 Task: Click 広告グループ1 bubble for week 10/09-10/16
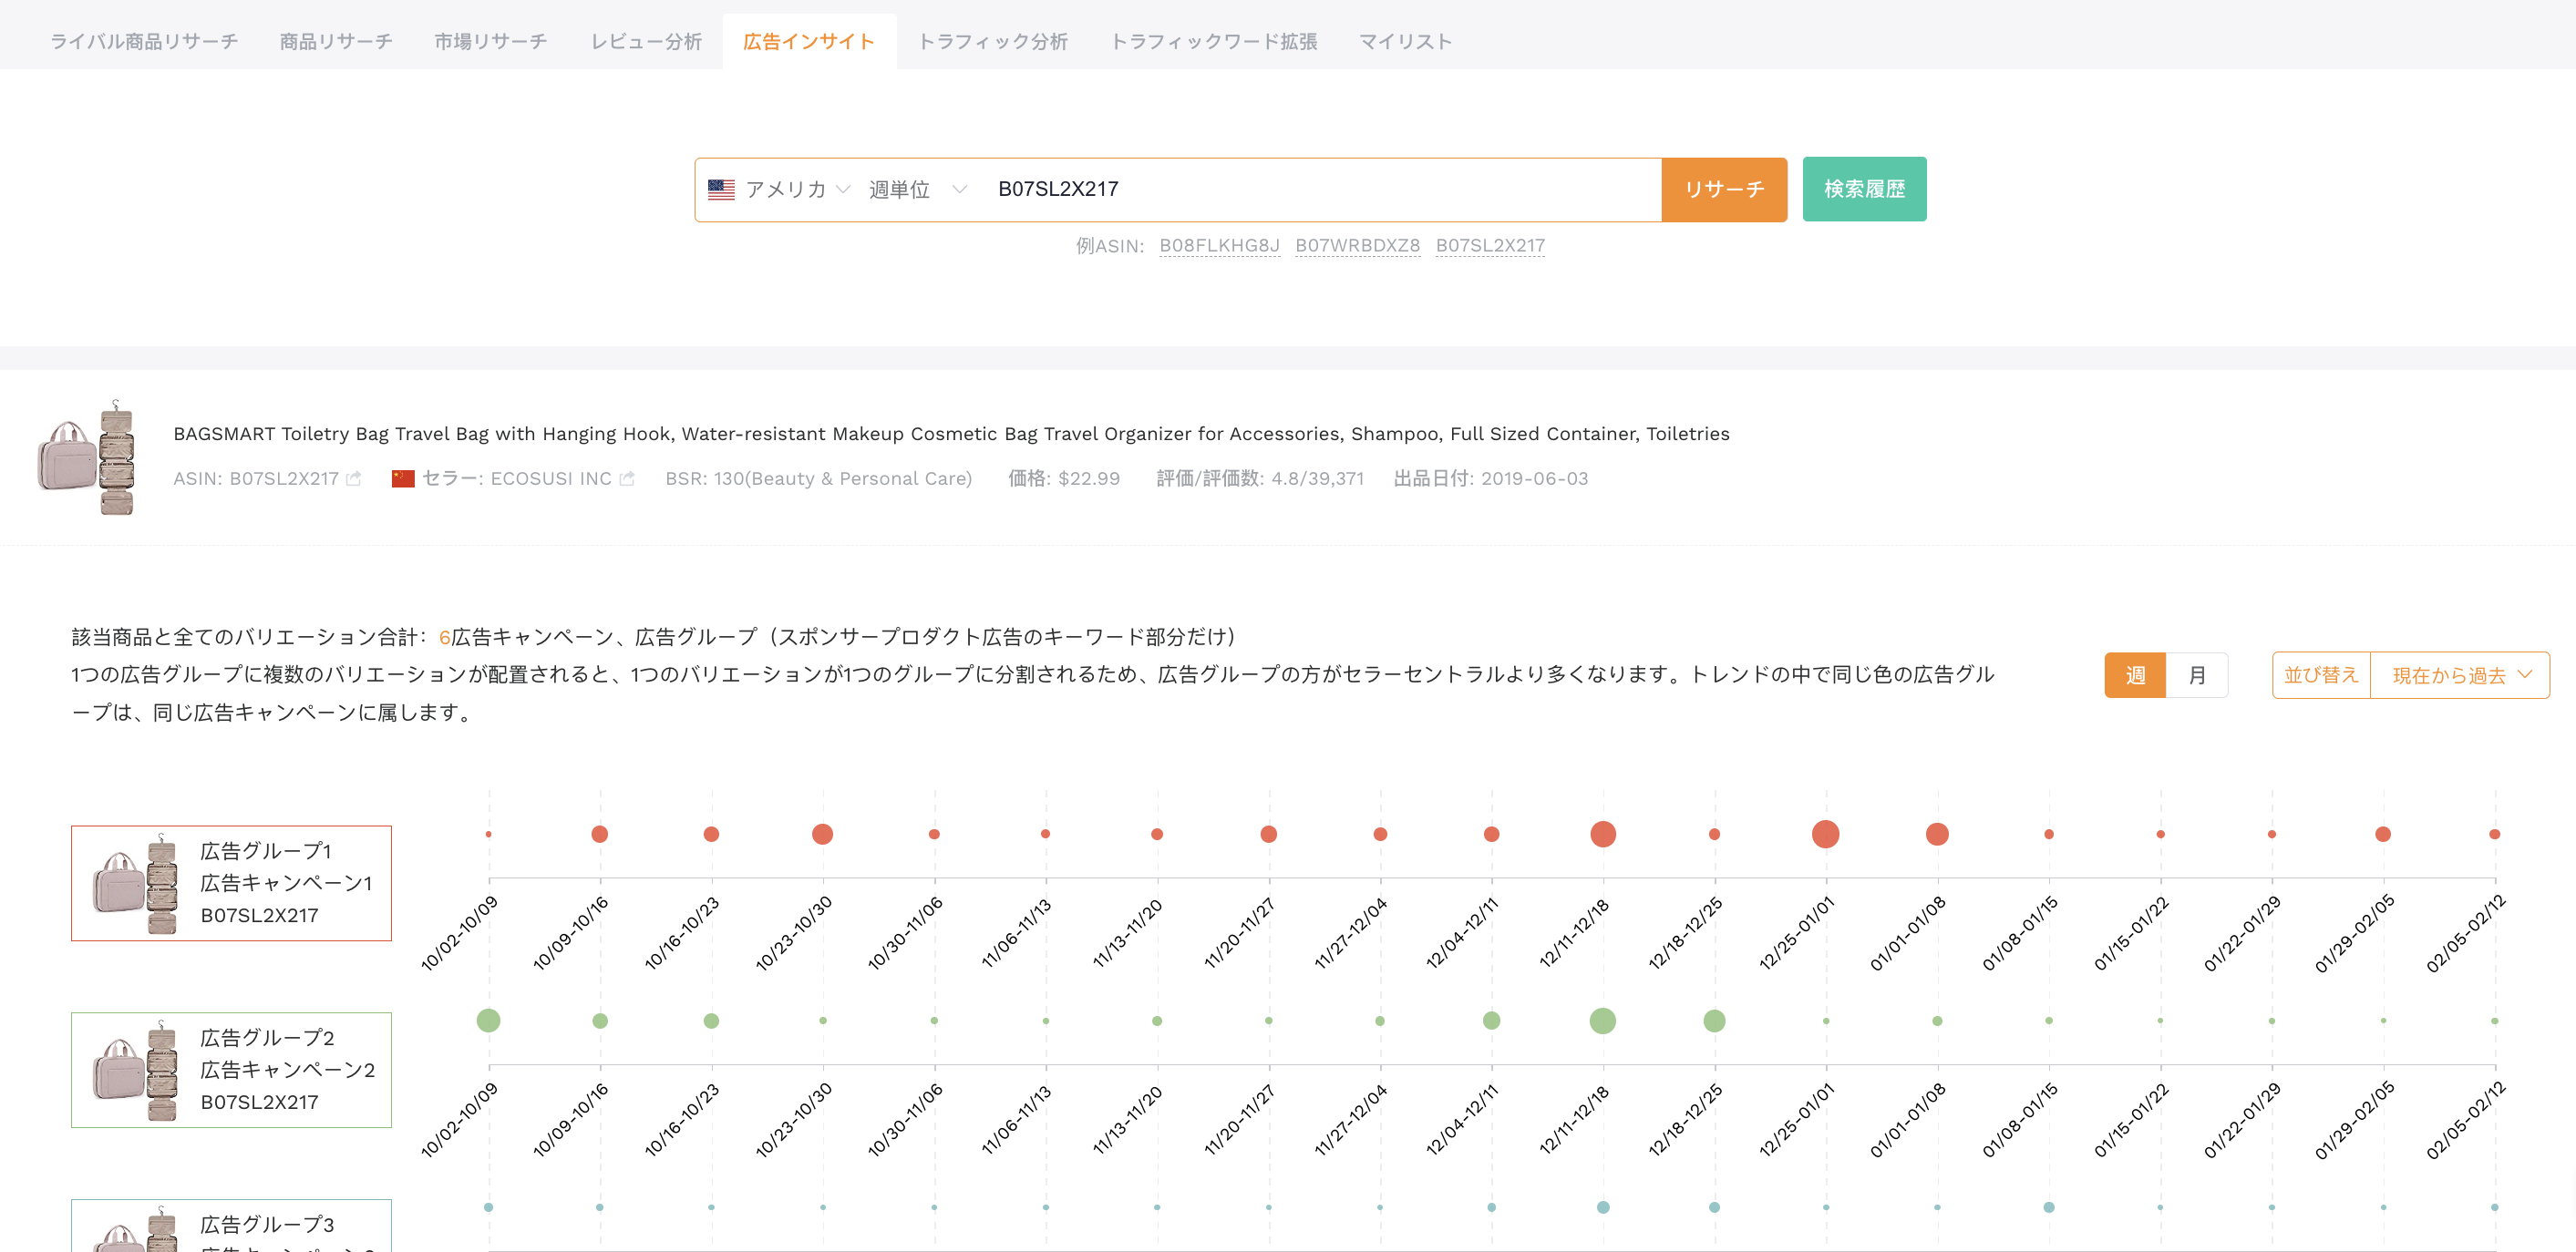600,834
